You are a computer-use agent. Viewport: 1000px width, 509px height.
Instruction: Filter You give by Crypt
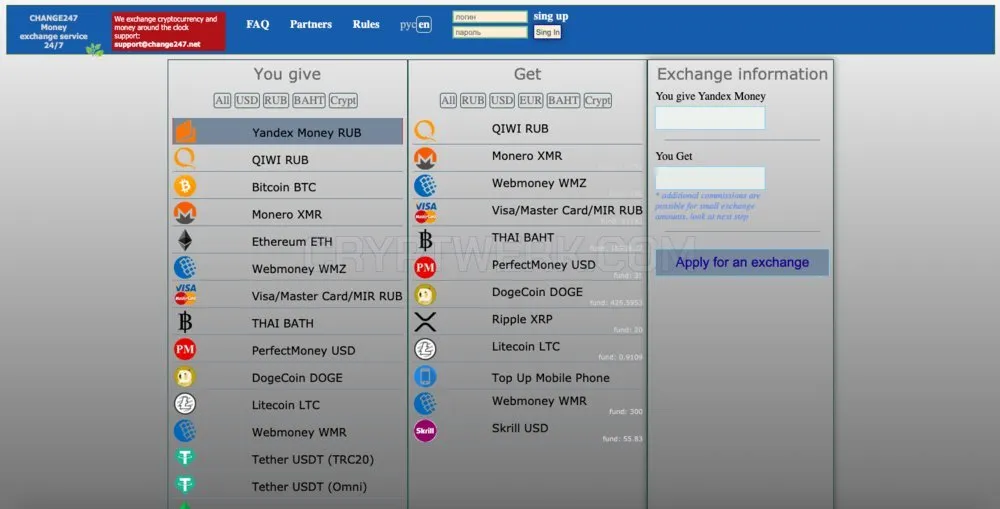[x=343, y=100]
